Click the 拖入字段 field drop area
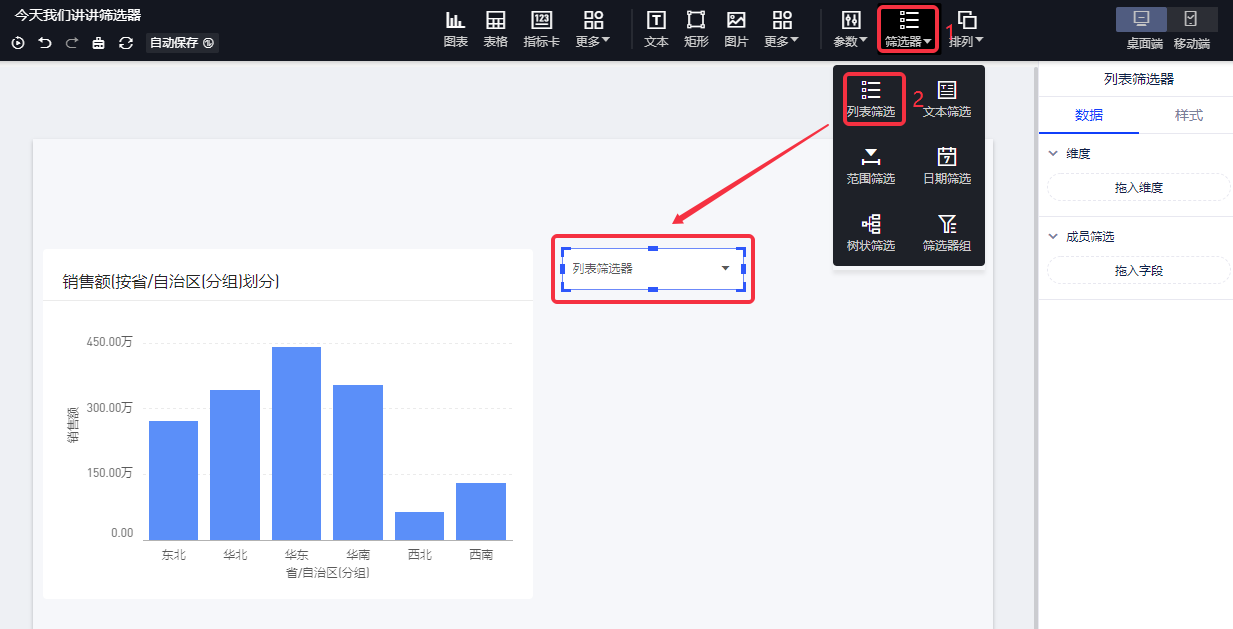This screenshot has height=629, width=1233. coord(1138,270)
